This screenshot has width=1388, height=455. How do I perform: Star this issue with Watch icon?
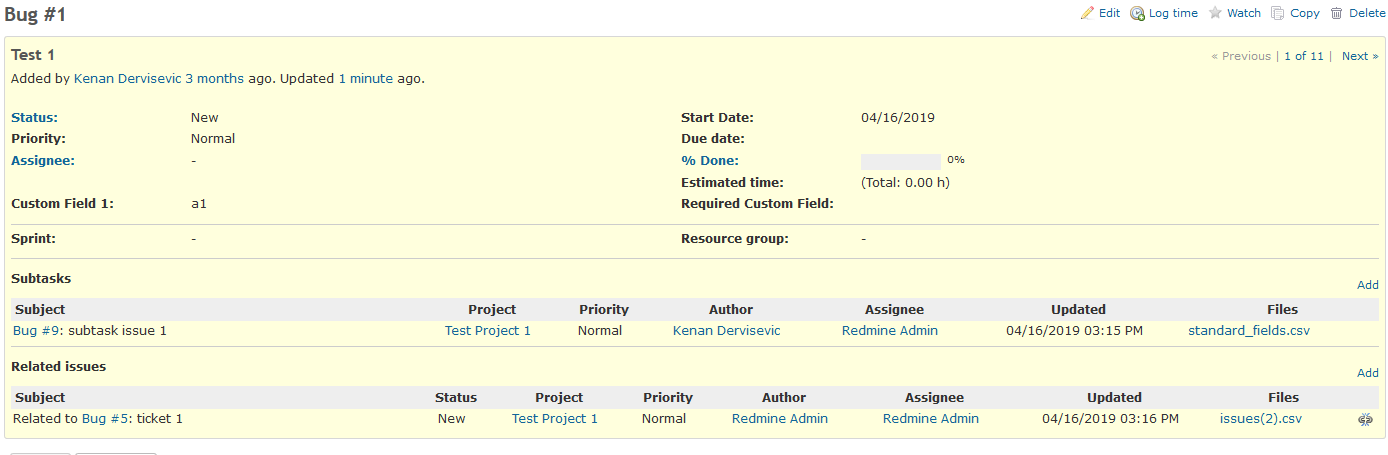[x=1215, y=13]
